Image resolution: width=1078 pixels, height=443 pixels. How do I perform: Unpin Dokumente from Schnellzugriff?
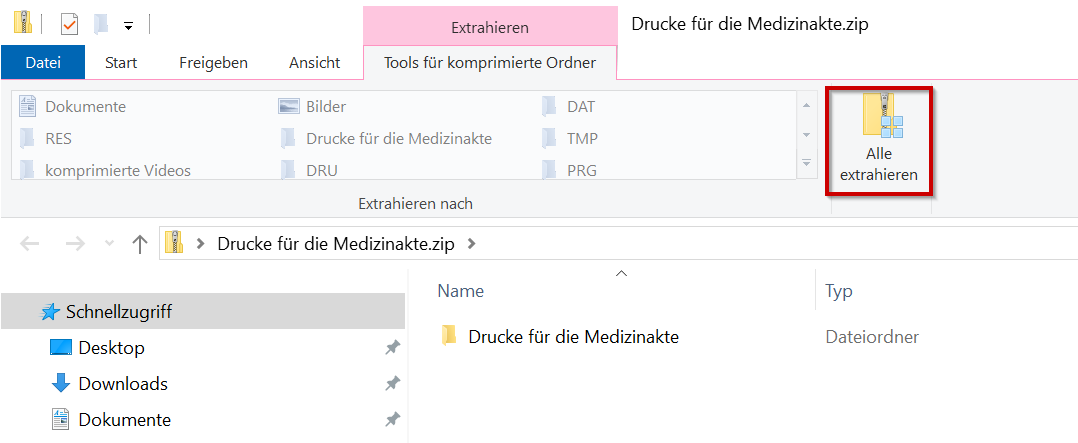coord(392,420)
